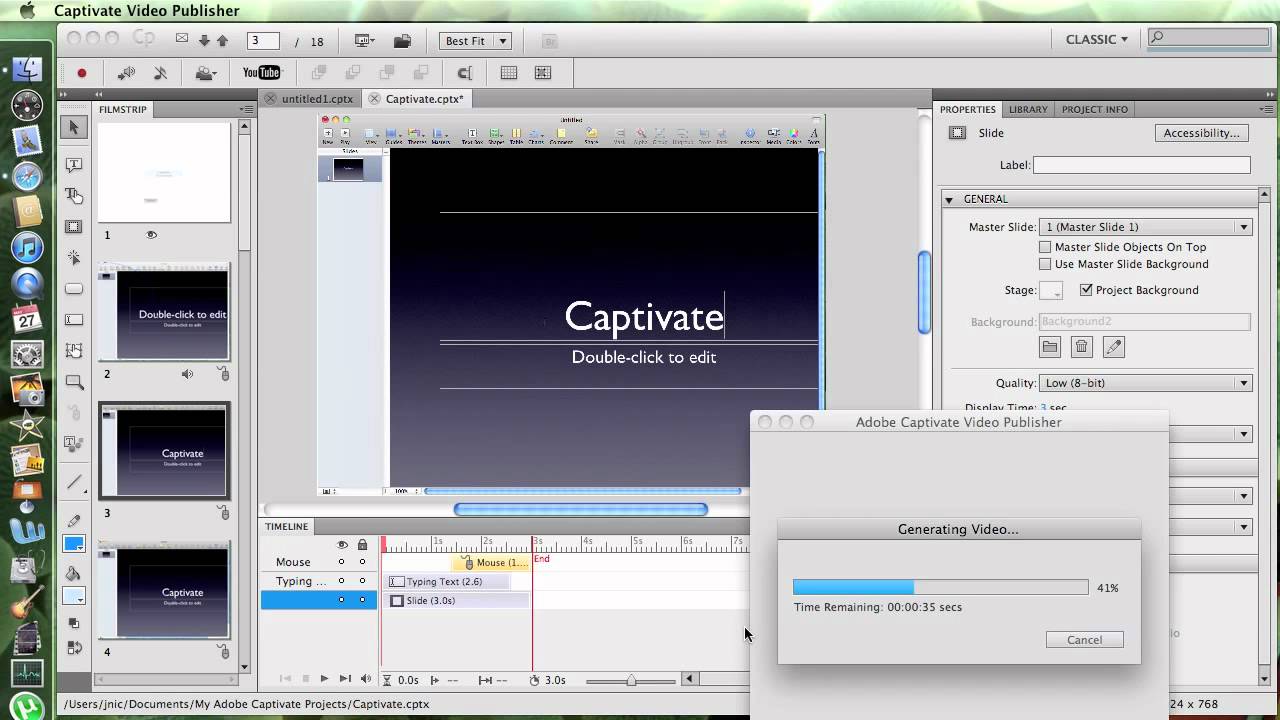Open iTunes from the Dock

click(x=27, y=247)
